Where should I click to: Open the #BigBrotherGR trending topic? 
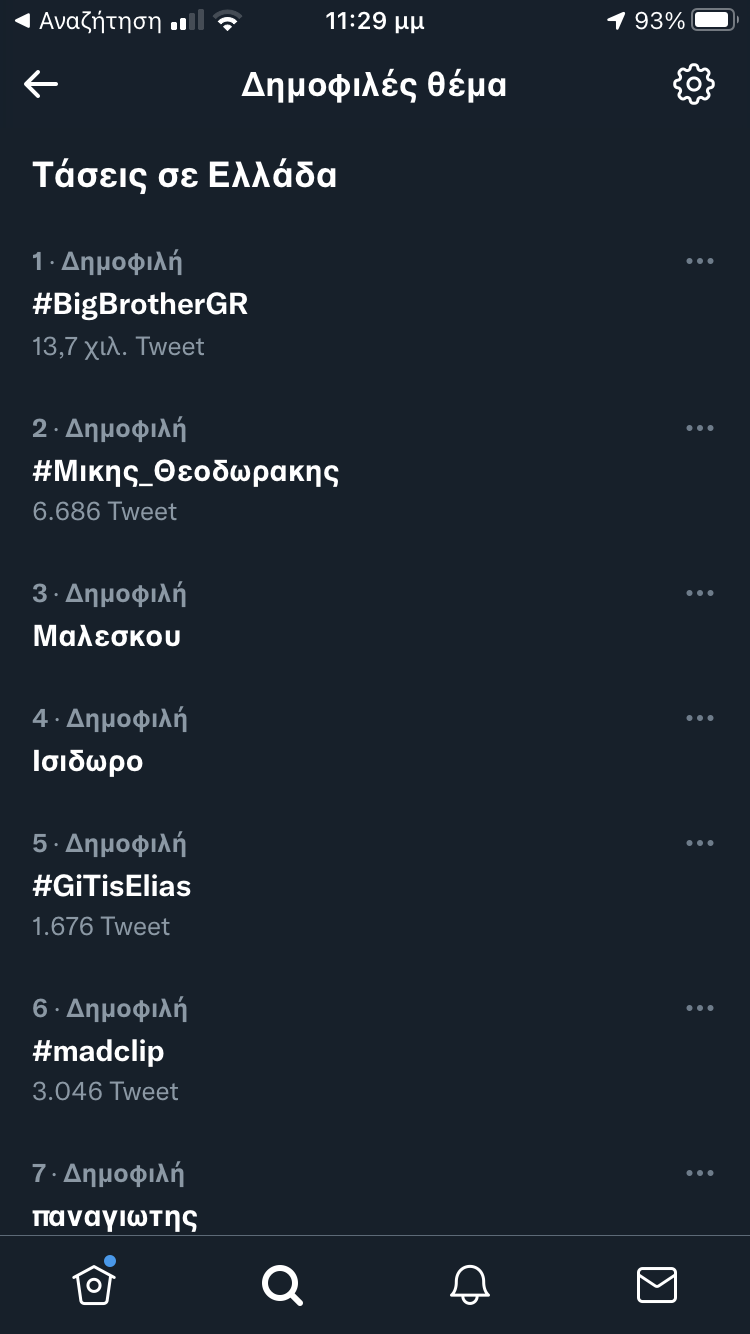[140, 304]
